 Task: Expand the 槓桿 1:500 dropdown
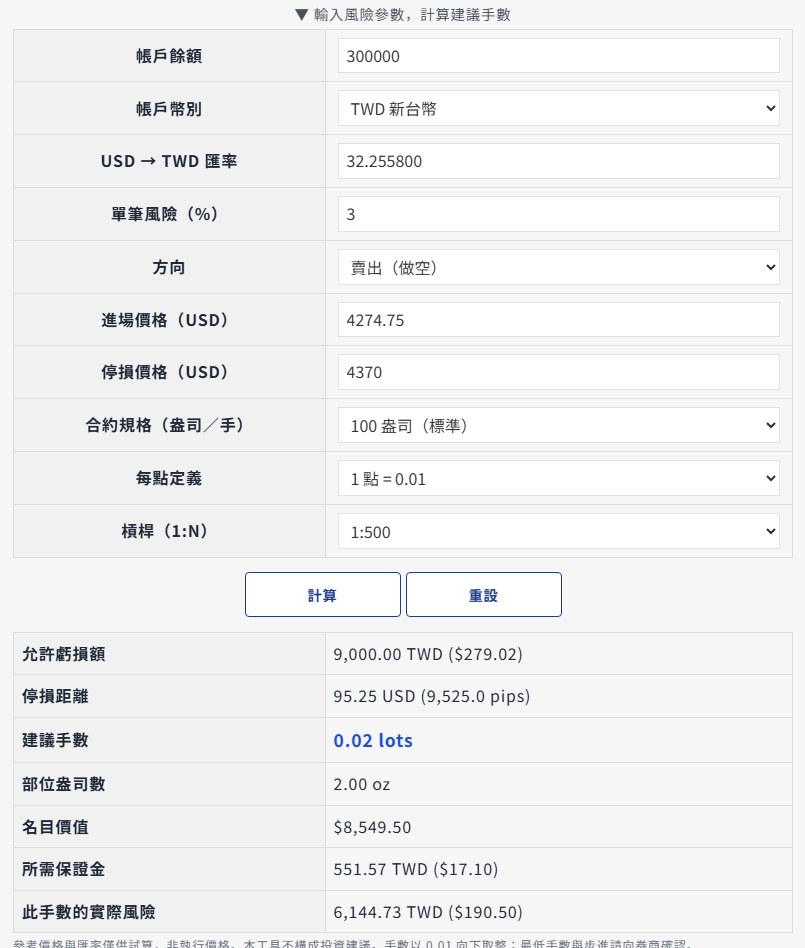(558, 531)
